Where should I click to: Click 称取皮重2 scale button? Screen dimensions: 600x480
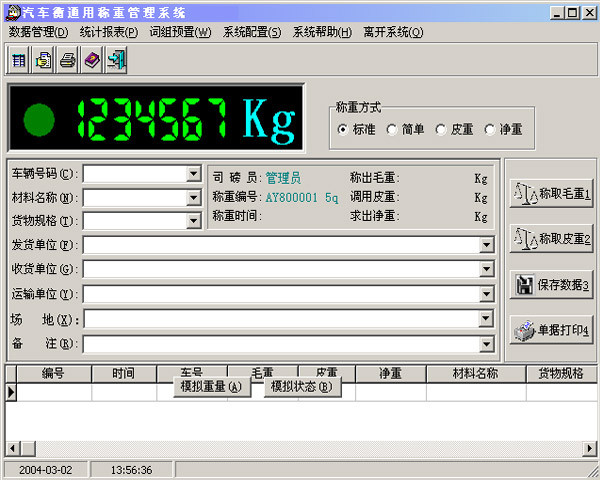551,239
